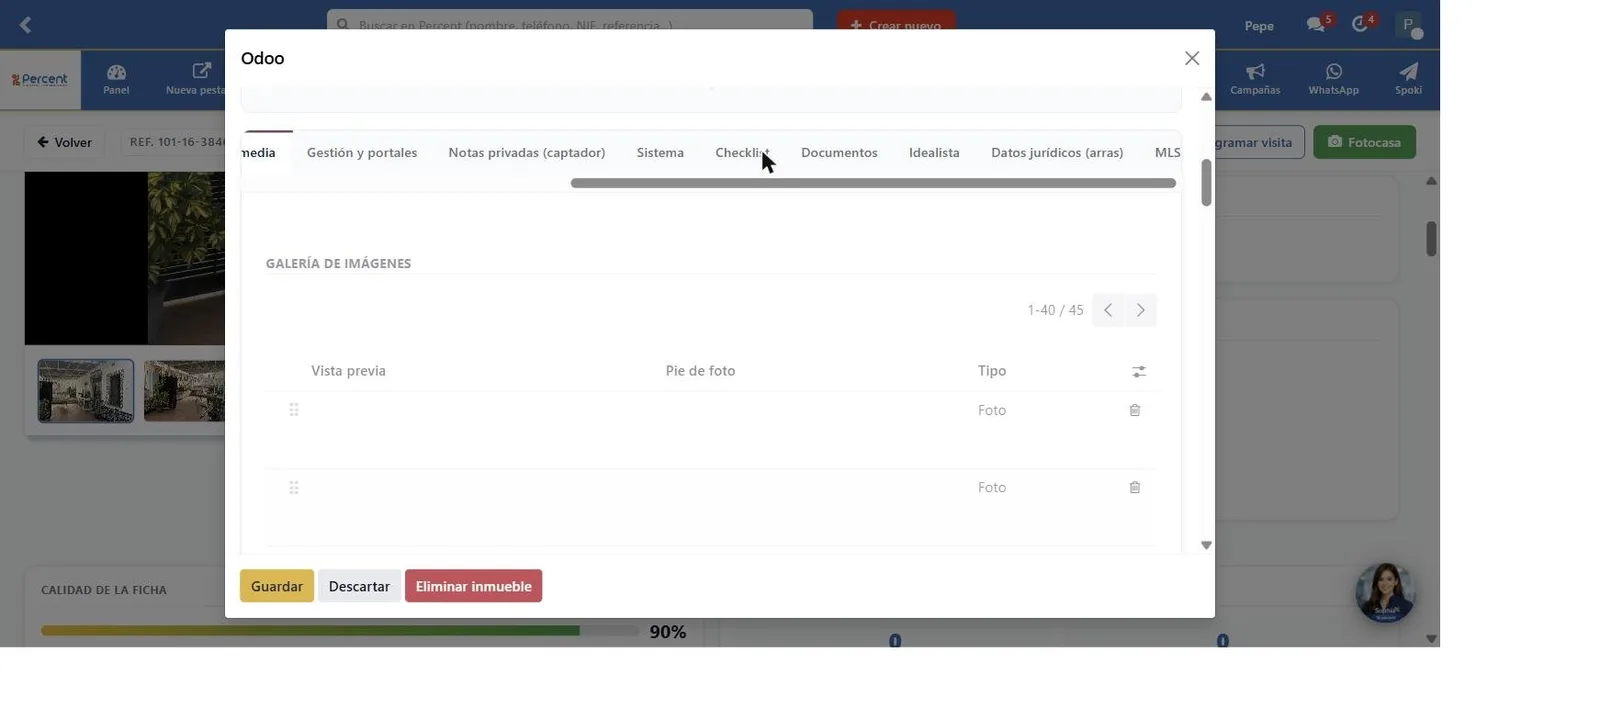The image size is (1600, 719).
Task: Save changes with Guardar button
Action: tap(277, 586)
